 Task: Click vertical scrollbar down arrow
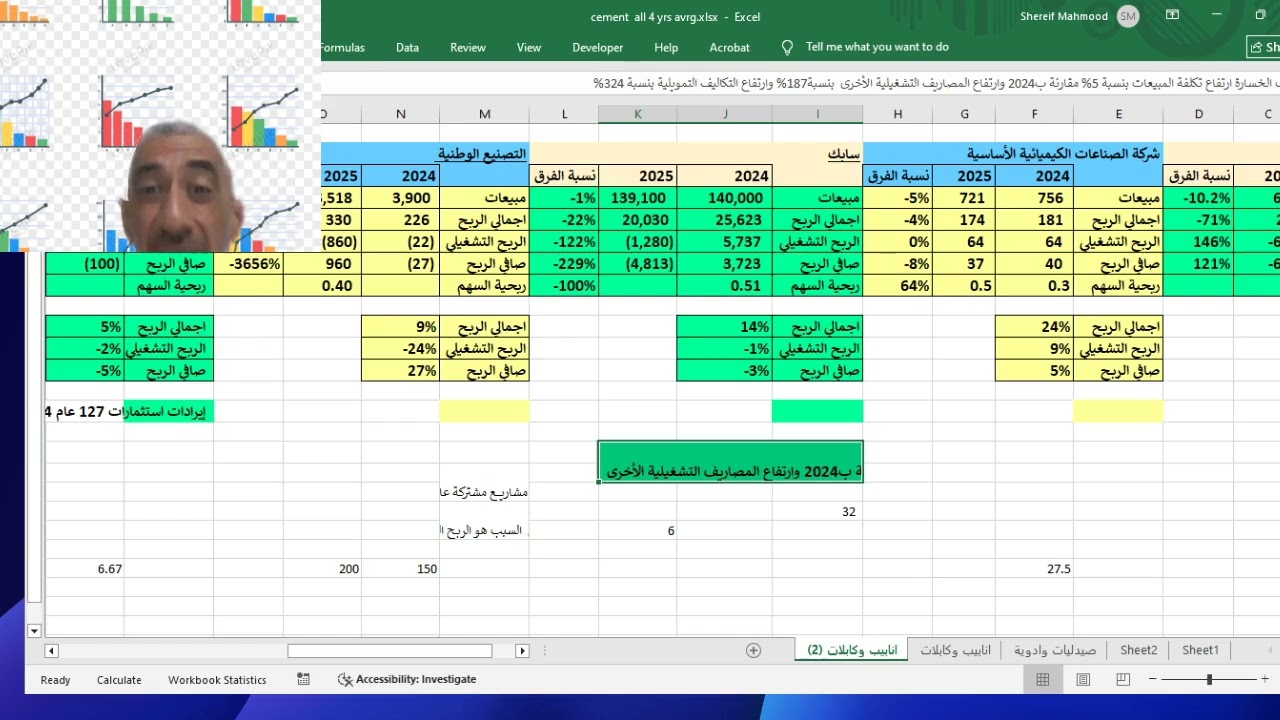click(x=34, y=631)
